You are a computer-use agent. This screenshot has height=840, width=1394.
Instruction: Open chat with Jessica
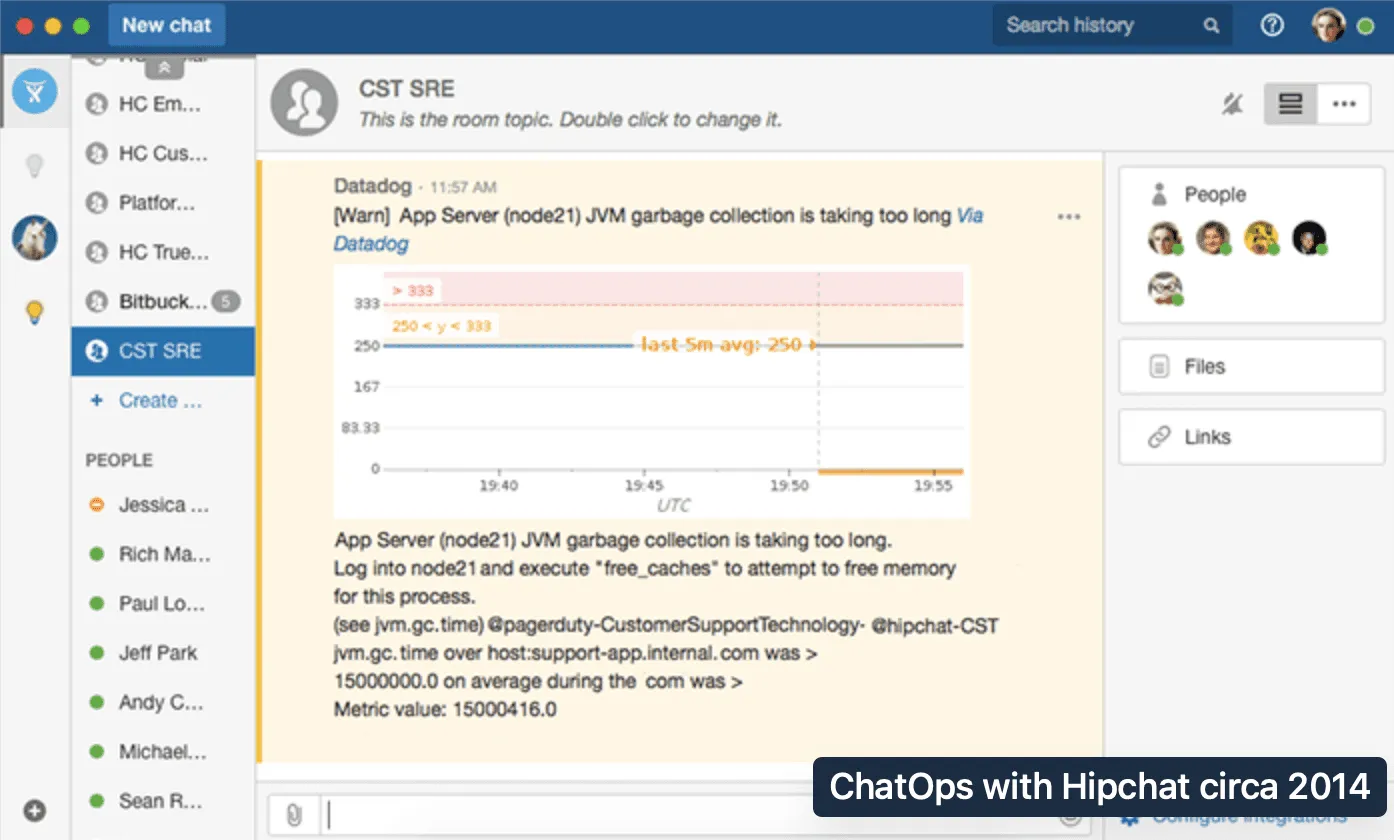tap(163, 505)
